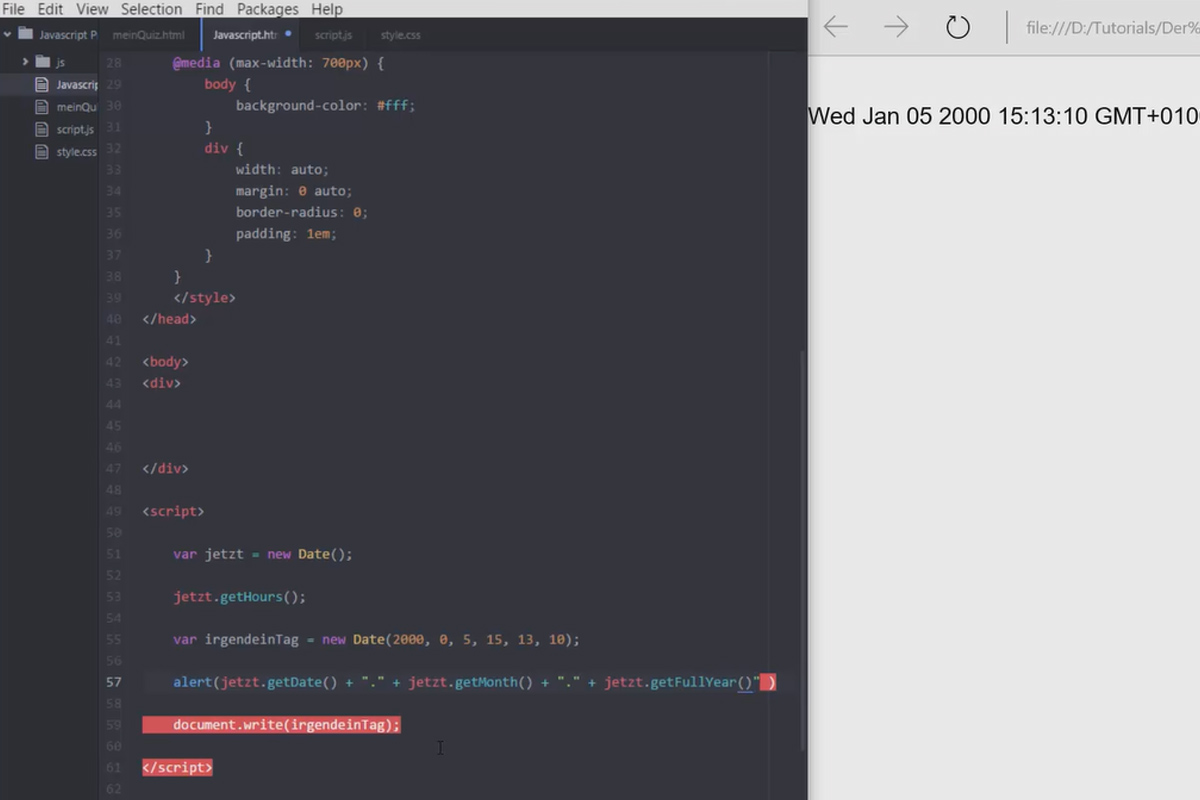Screen dimensions: 1200x800
Task: Click line number 57 in the gutter
Action: coord(113,682)
